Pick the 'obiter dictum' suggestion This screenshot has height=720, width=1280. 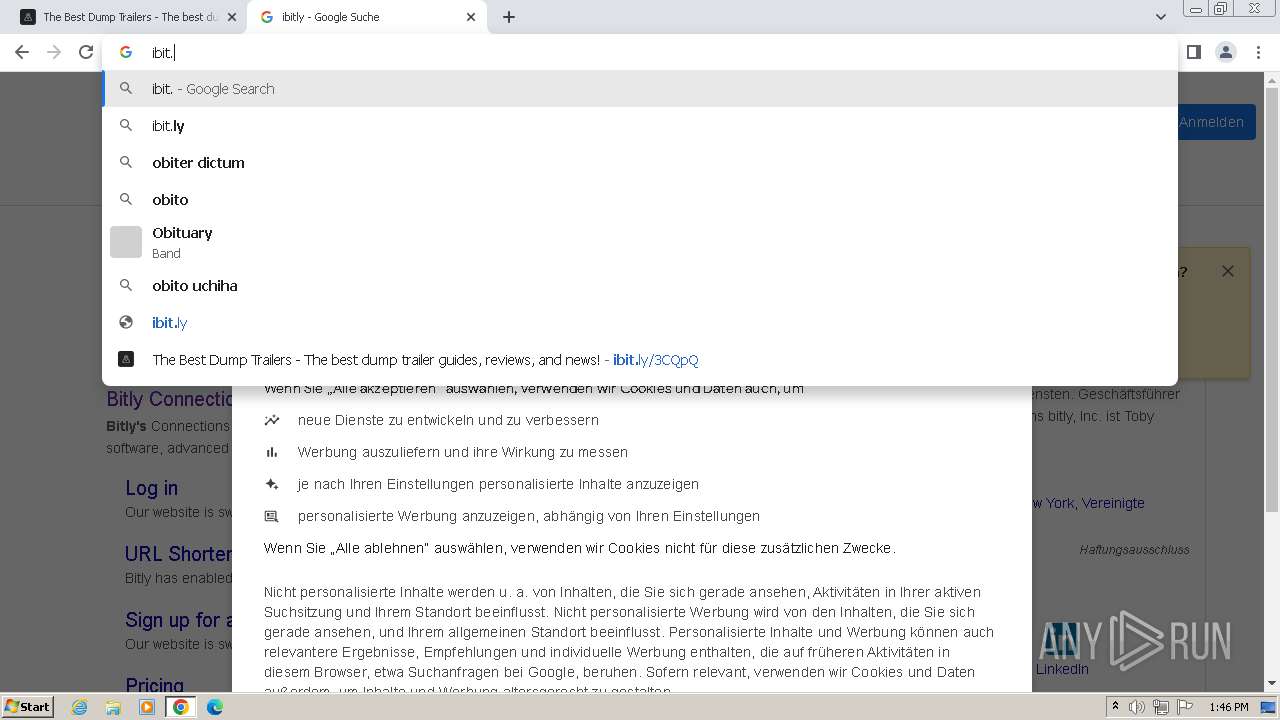(640, 163)
